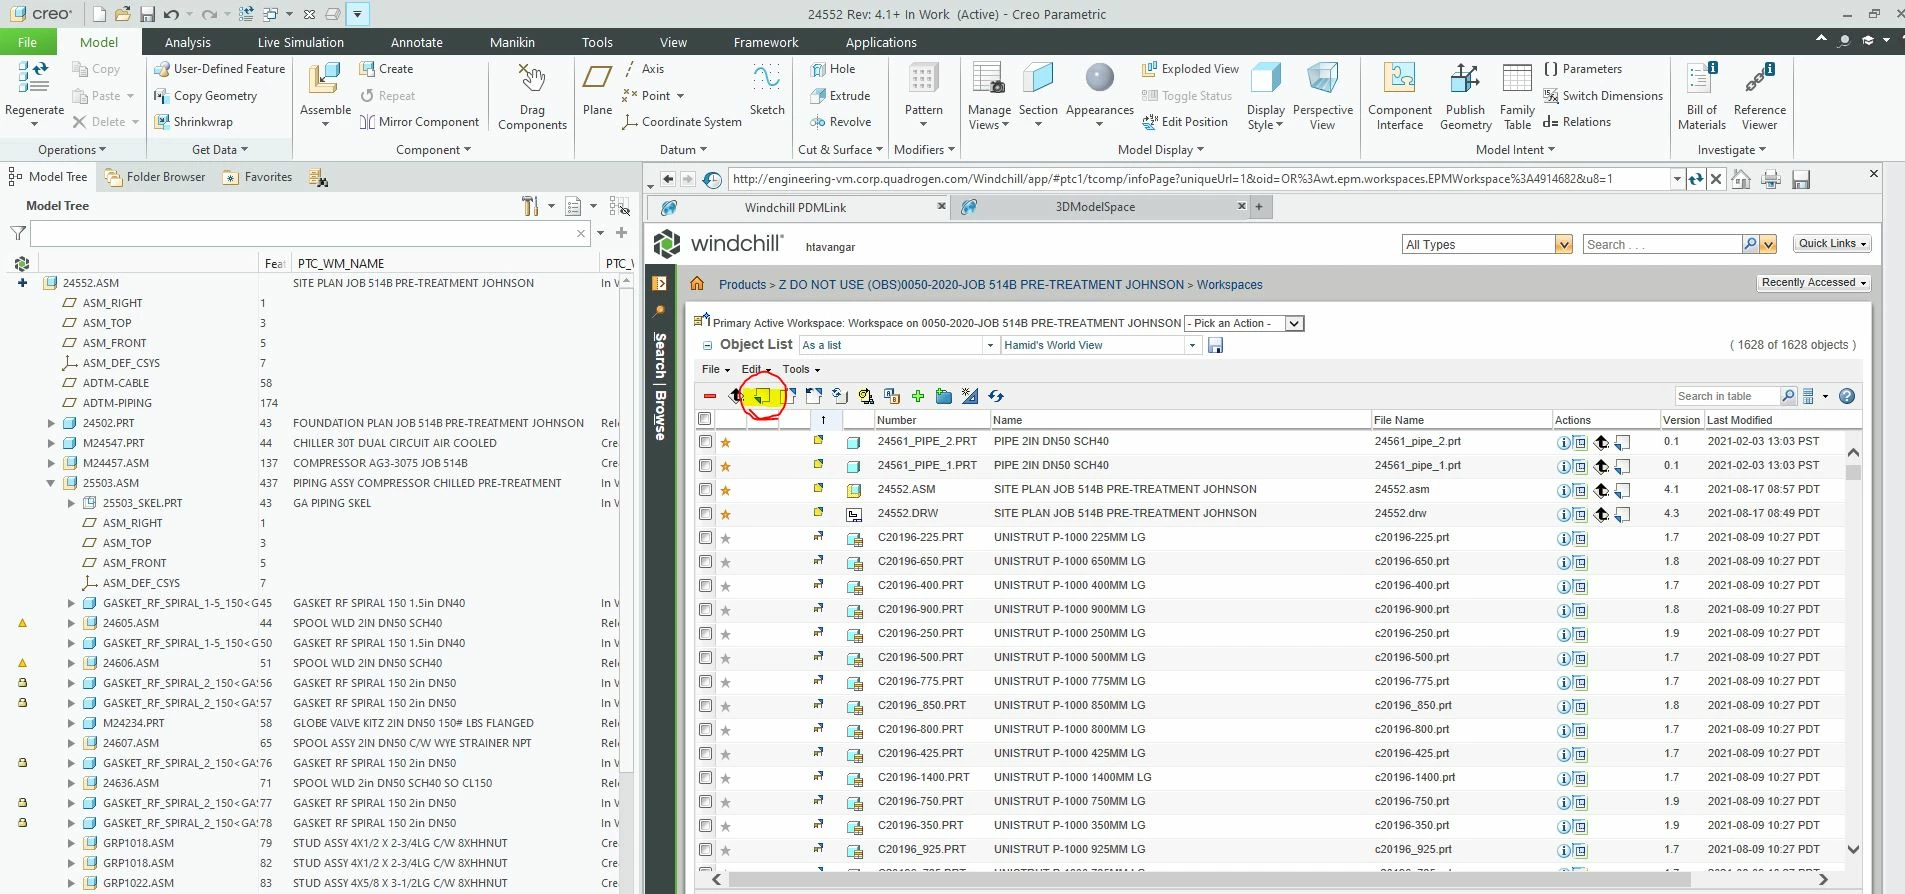Screen dimensions: 1905x894
Task: Click the Windchill home icon
Action: 697,284
